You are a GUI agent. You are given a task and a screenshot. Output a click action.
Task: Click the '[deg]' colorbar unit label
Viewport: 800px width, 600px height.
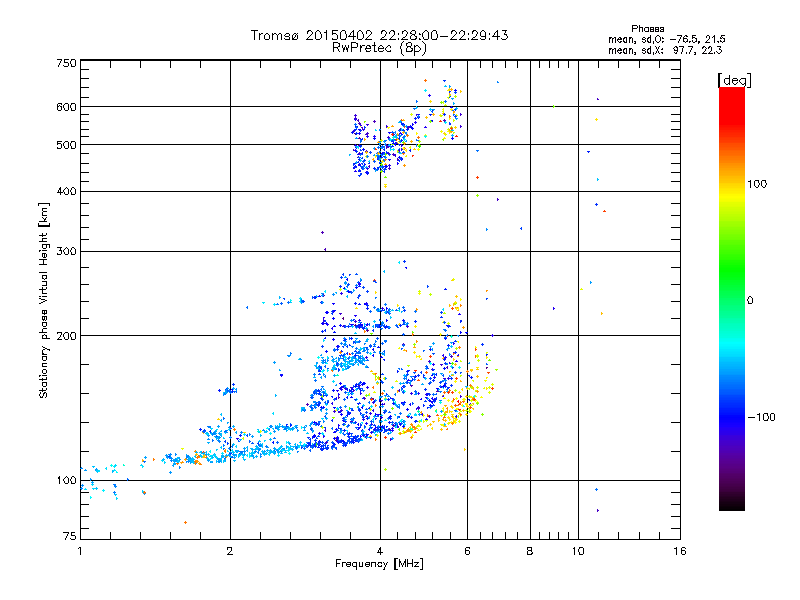click(734, 80)
